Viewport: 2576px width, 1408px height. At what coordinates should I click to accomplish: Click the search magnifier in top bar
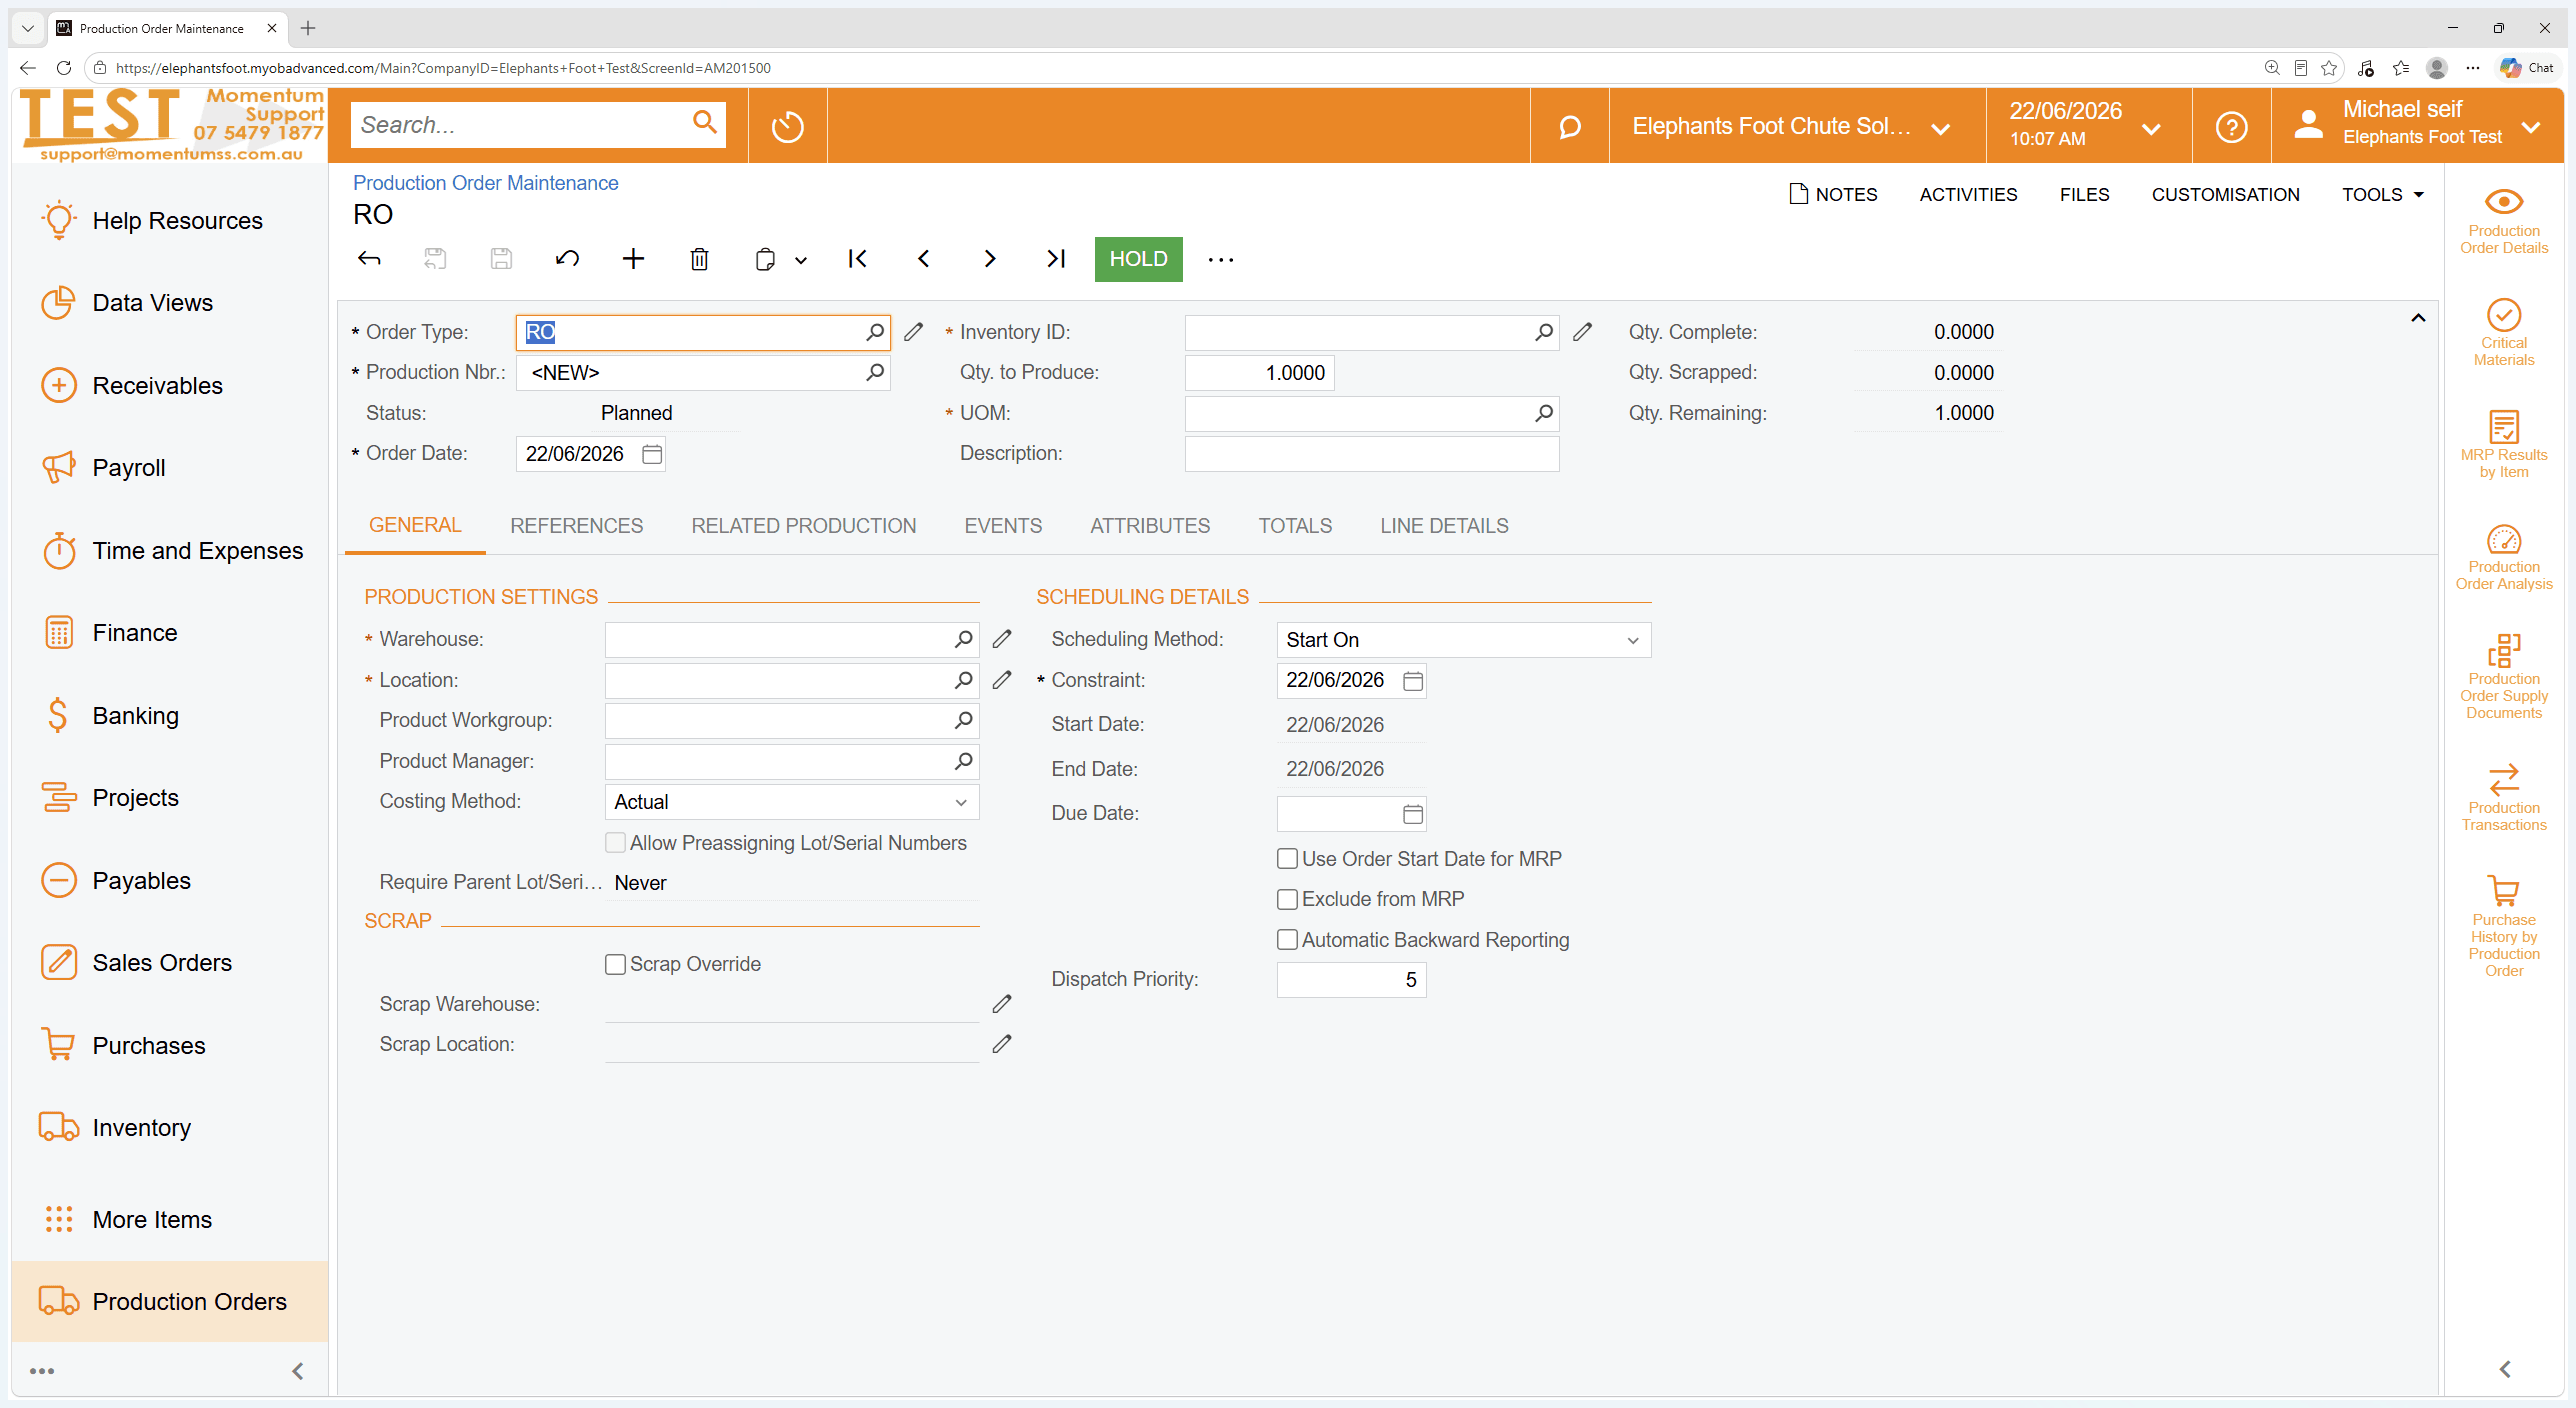click(705, 123)
